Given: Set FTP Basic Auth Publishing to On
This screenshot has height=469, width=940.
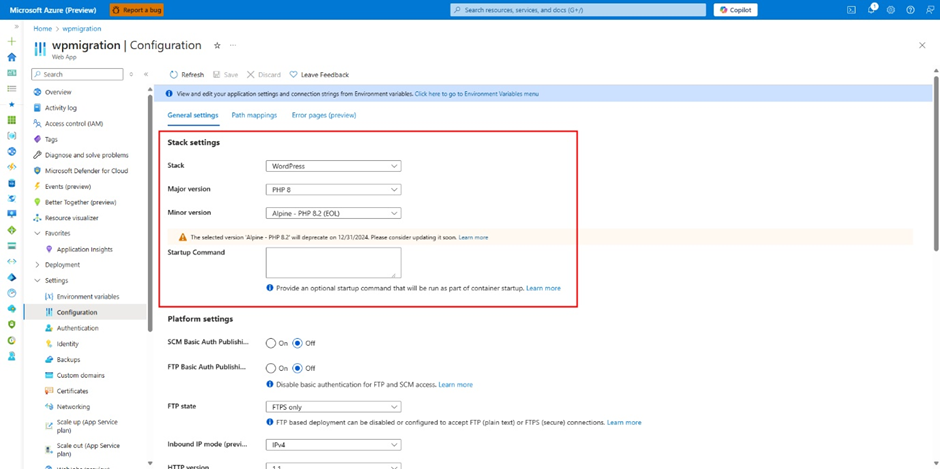Looking at the screenshot, I should [271, 368].
